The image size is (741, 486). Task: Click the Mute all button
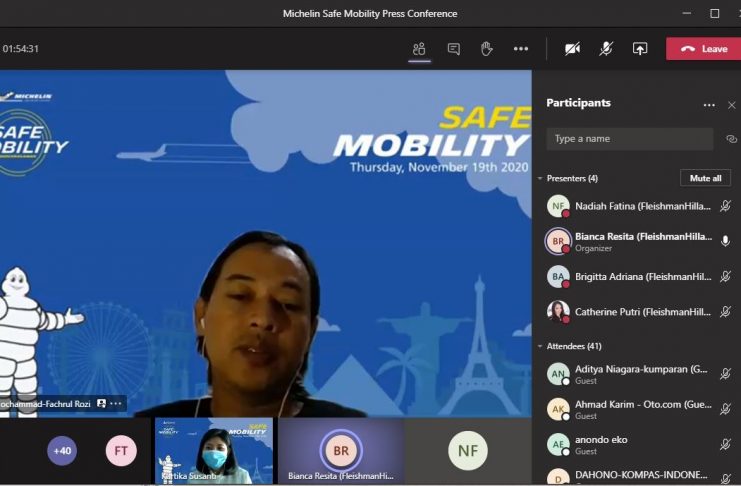(x=705, y=178)
